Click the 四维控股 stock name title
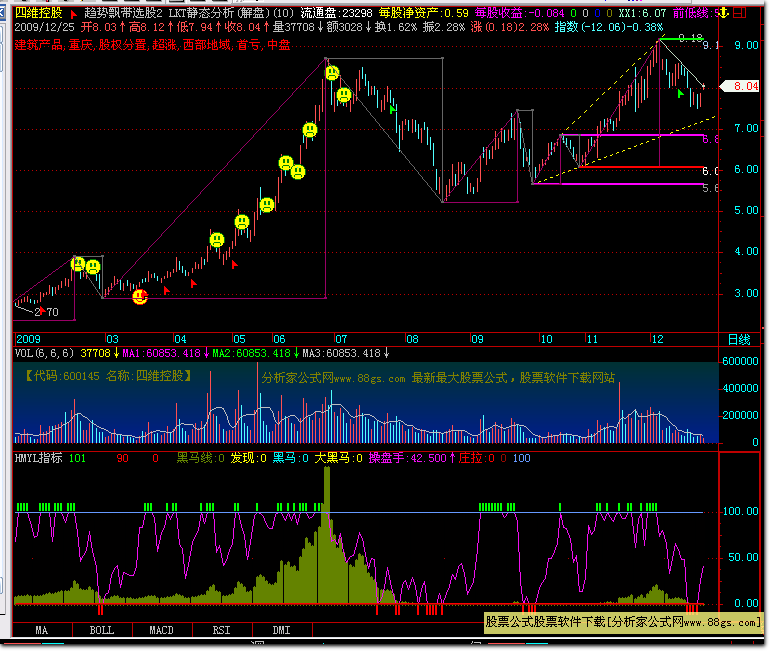 [x=39, y=14]
